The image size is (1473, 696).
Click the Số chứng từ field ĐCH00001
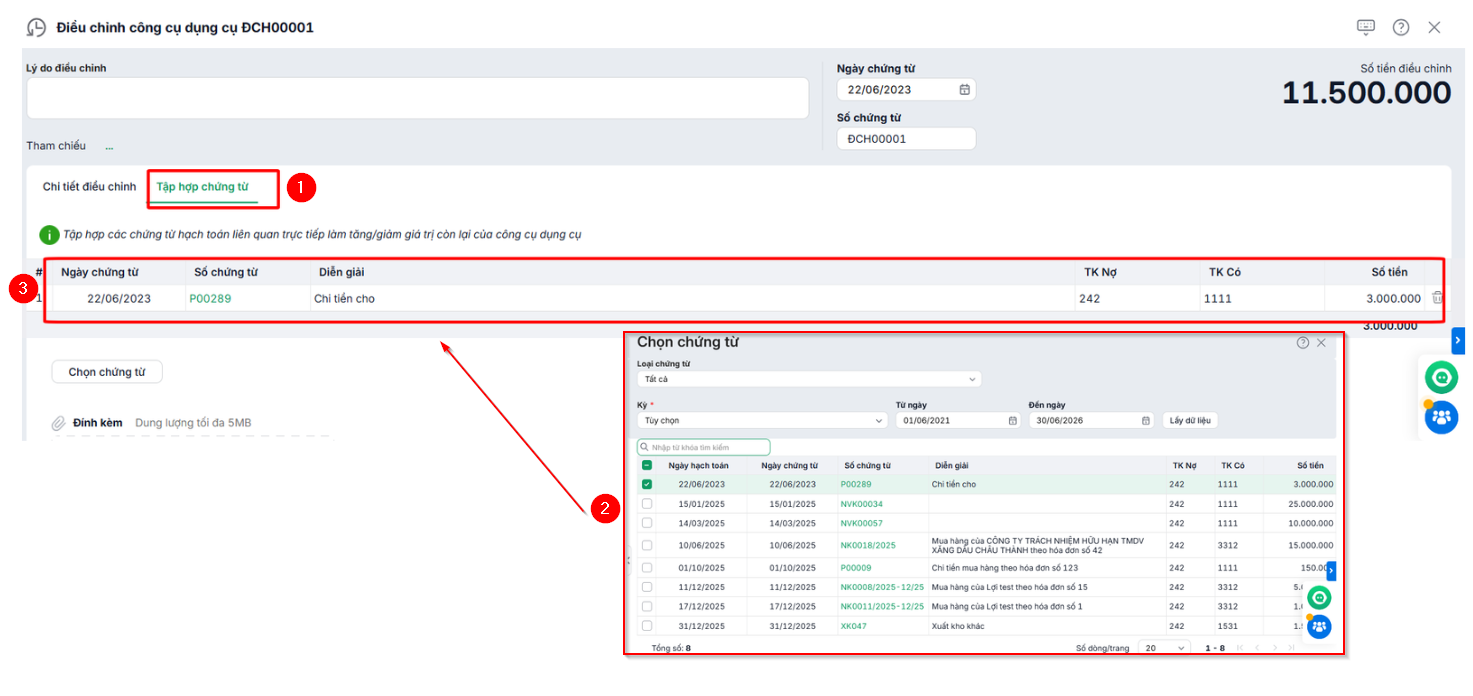[x=906, y=139]
